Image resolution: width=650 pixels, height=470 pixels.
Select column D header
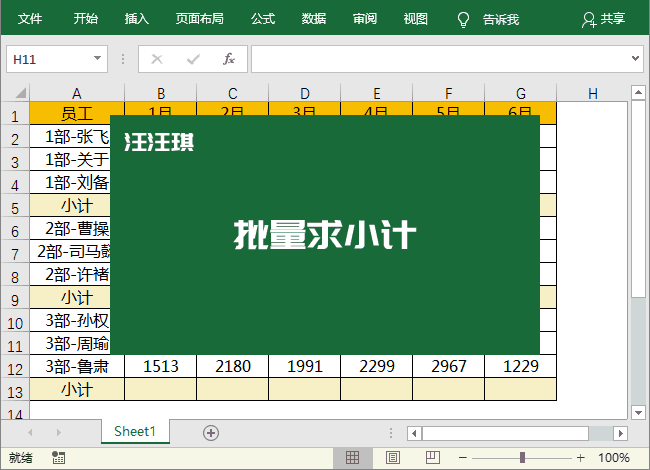pos(305,94)
